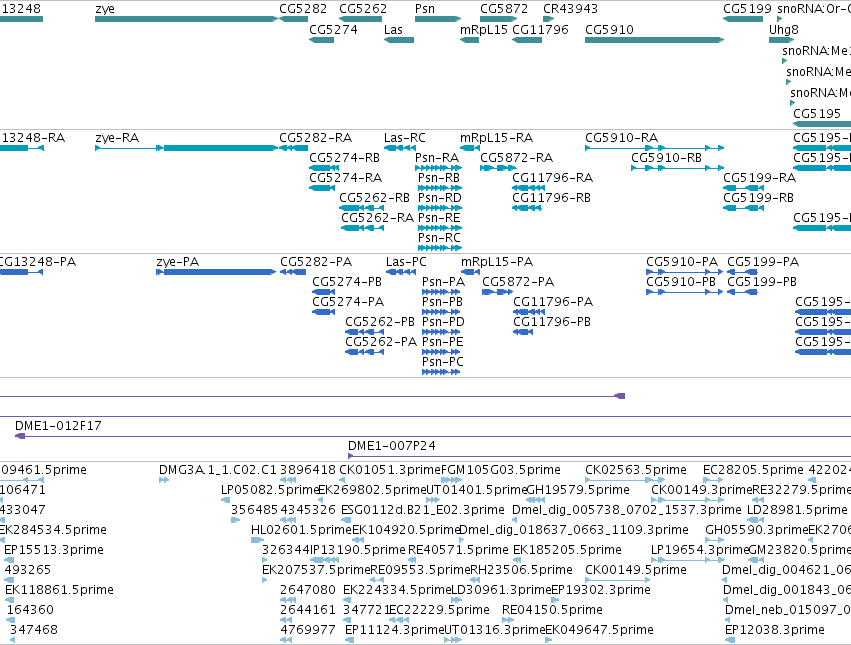Click the zye gene label in top track
This screenshot has height=645, width=851.
pyautogui.click(x=105, y=9)
